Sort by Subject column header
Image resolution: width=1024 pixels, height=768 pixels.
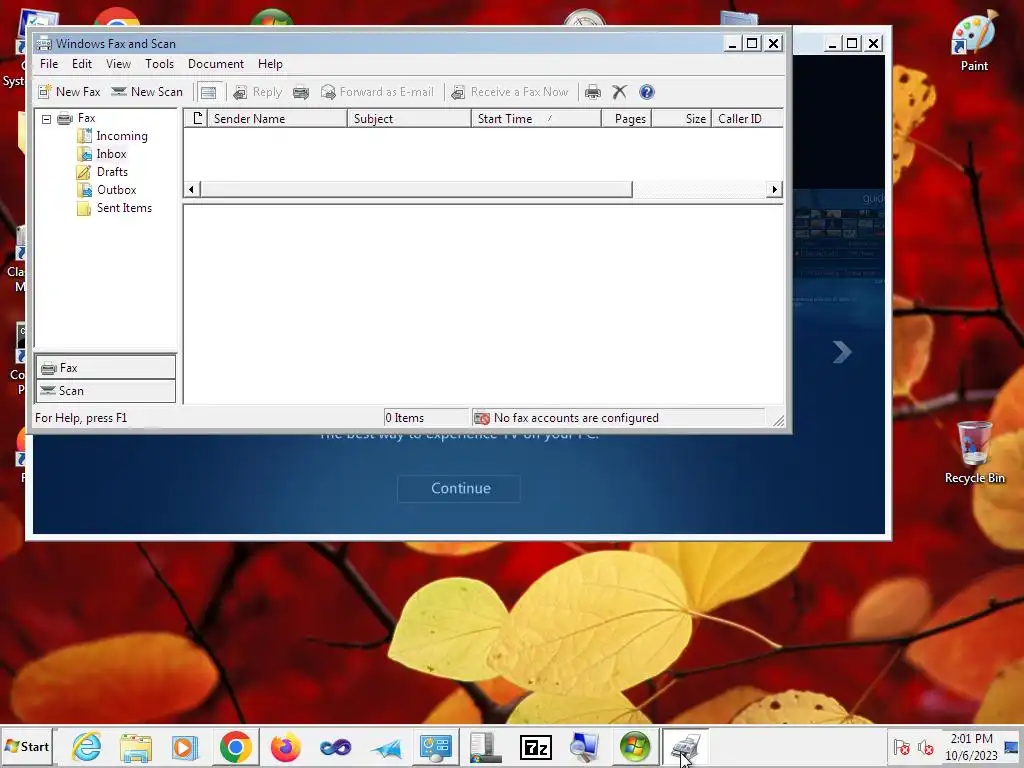[409, 118]
